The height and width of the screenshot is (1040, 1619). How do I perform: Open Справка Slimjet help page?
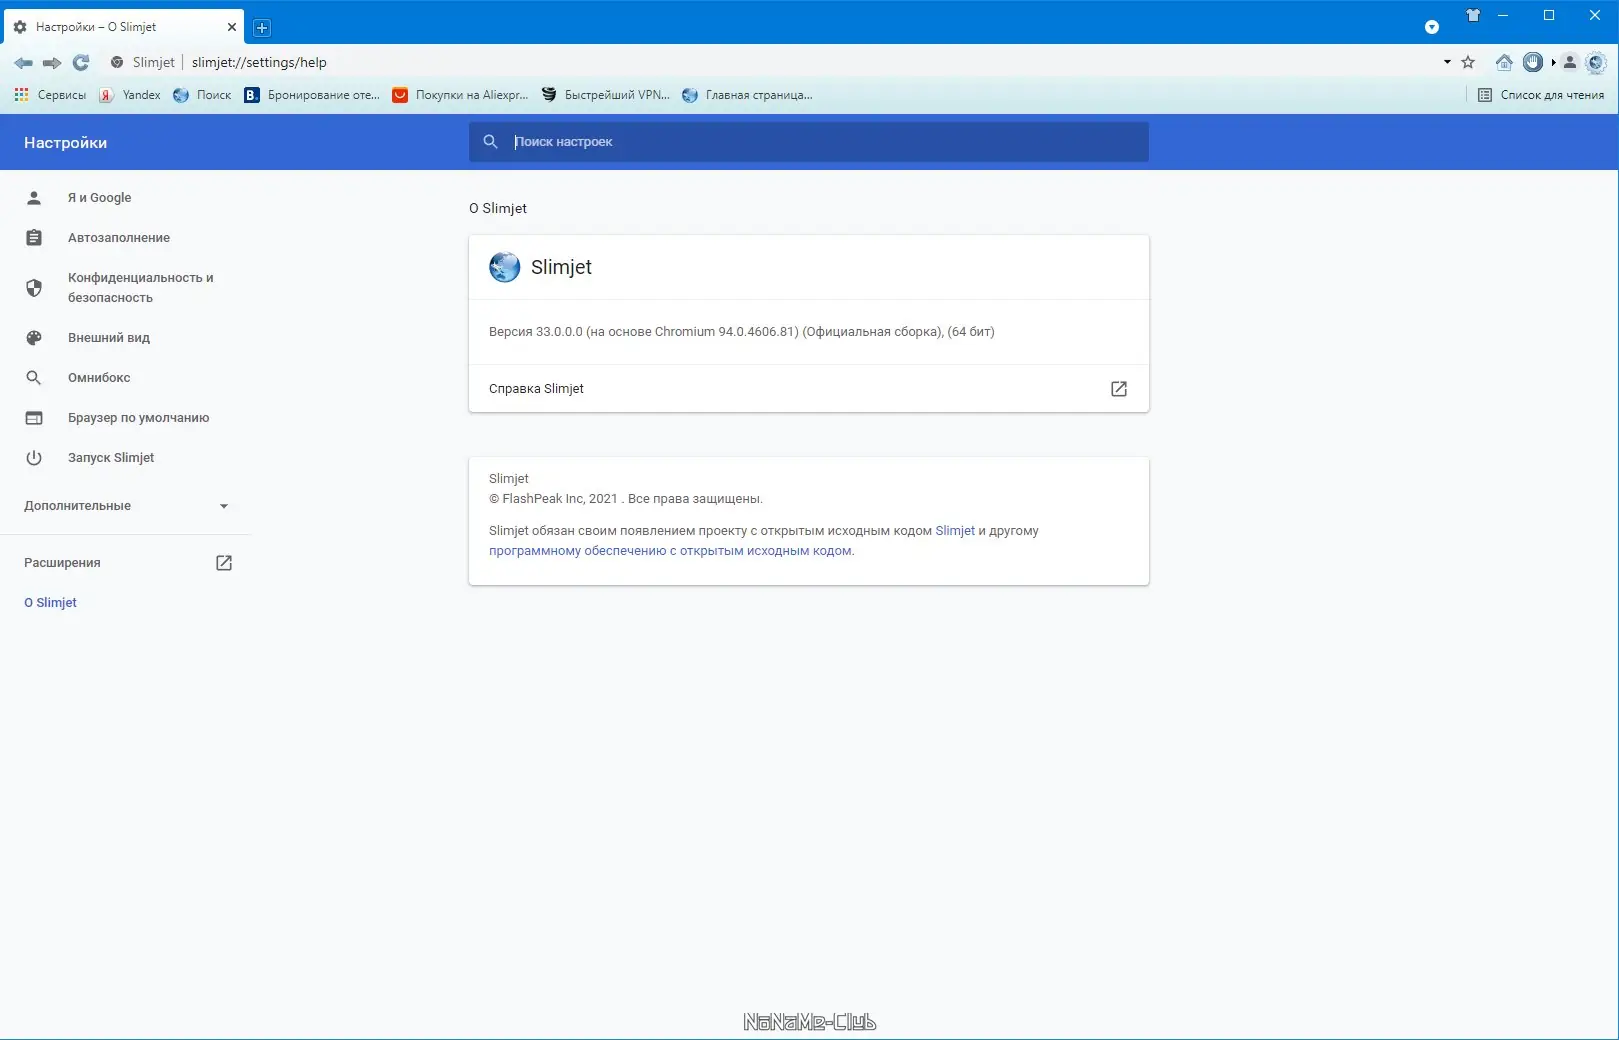[808, 389]
